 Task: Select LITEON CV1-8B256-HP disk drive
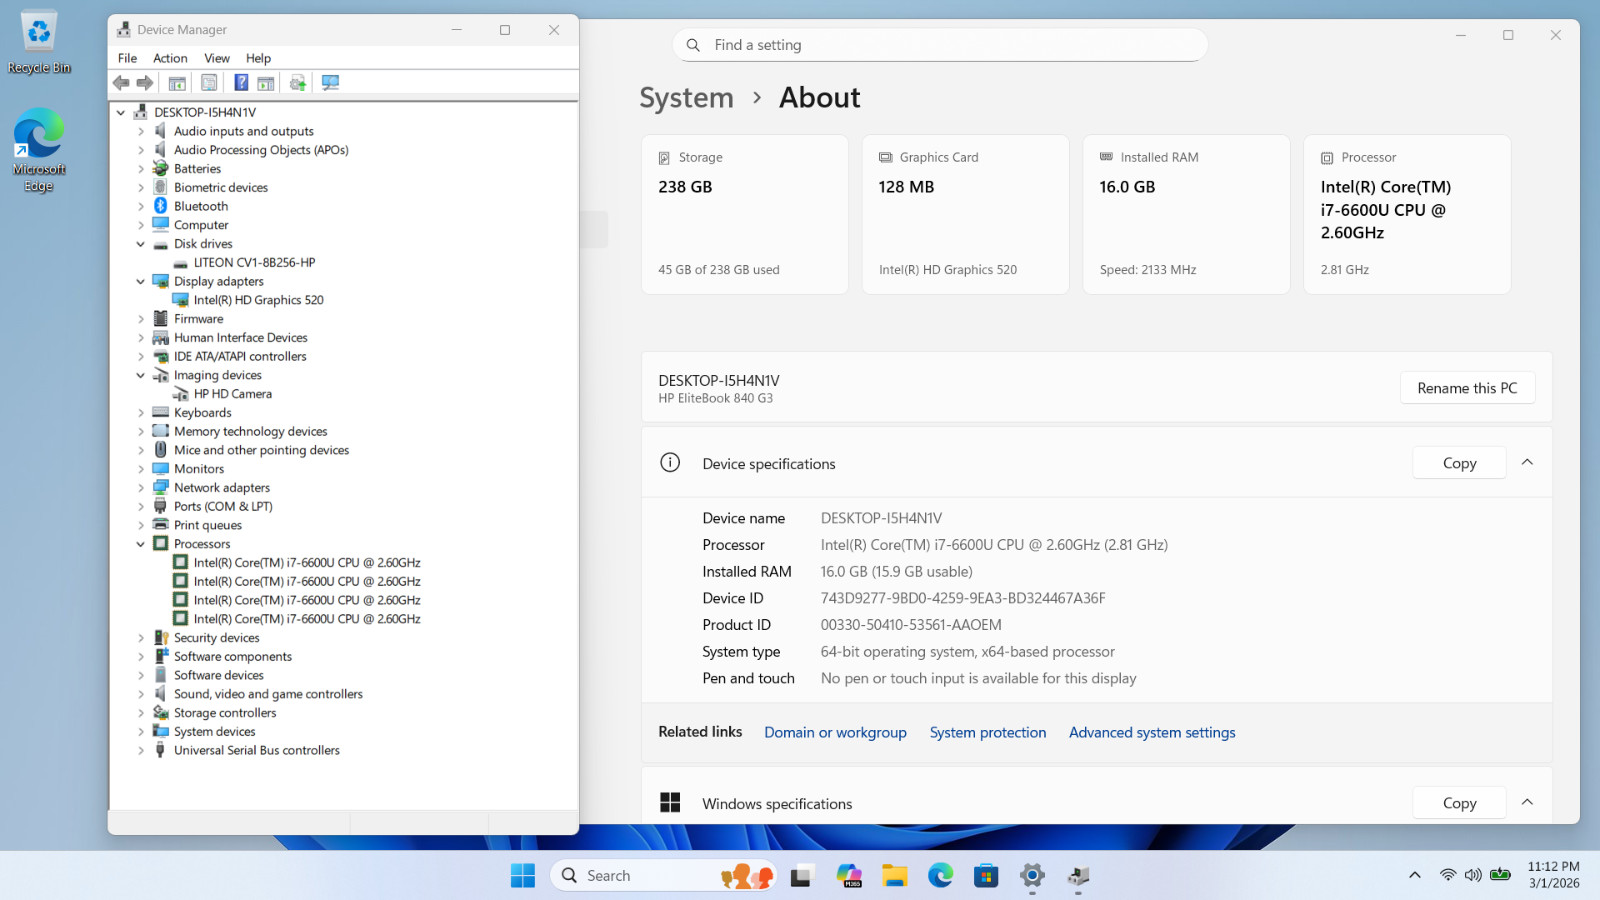click(254, 263)
